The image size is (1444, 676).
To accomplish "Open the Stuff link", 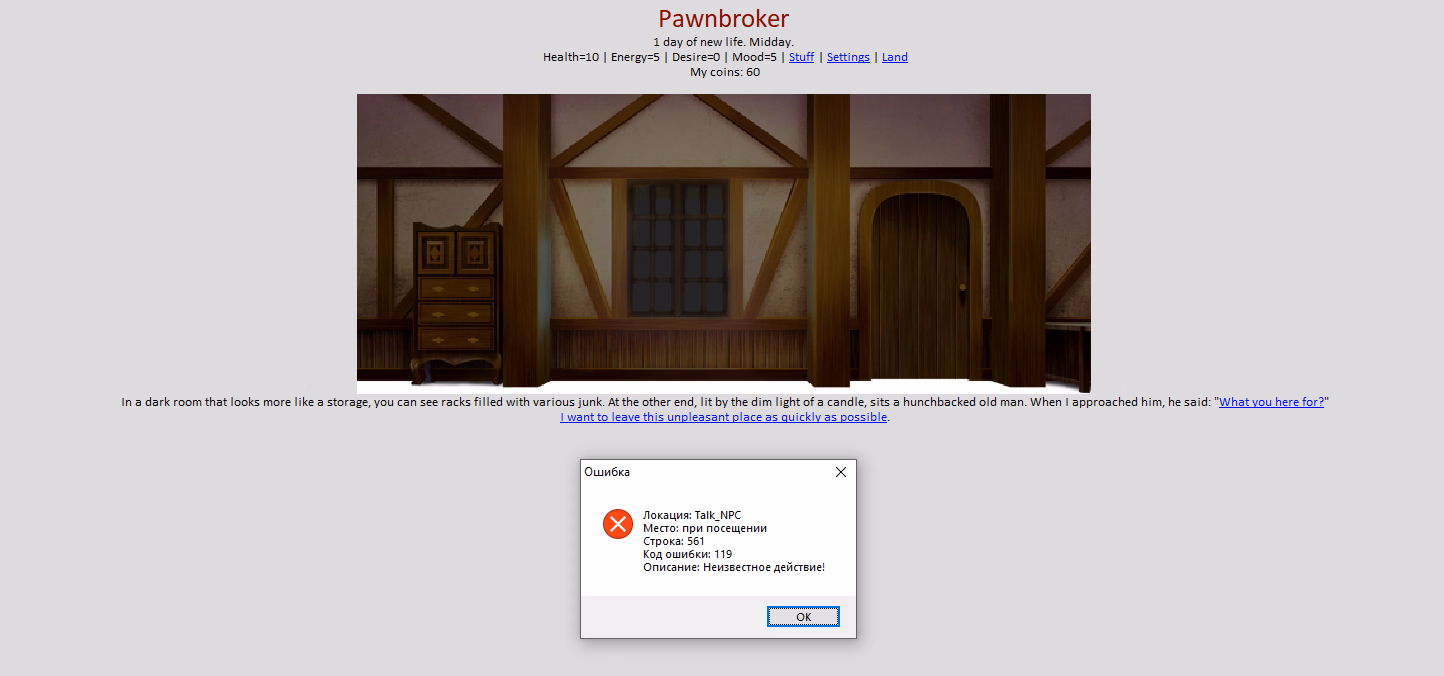I will click(x=801, y=57).
